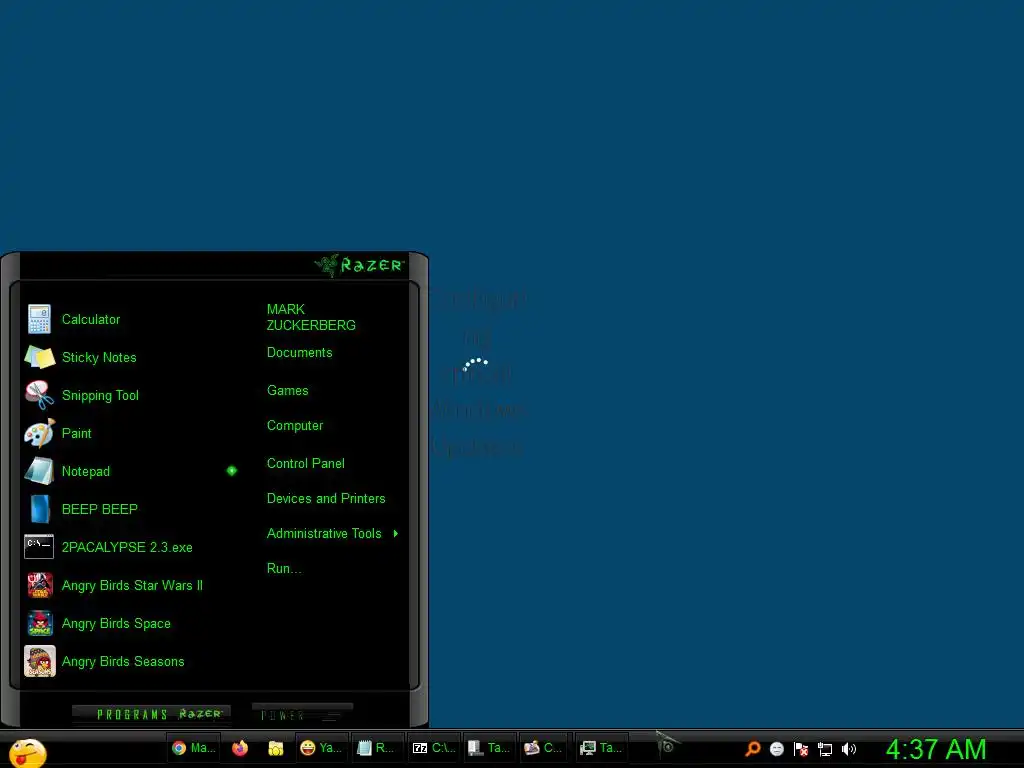
Task: Open Control Panel
Action: pos(306,464)
